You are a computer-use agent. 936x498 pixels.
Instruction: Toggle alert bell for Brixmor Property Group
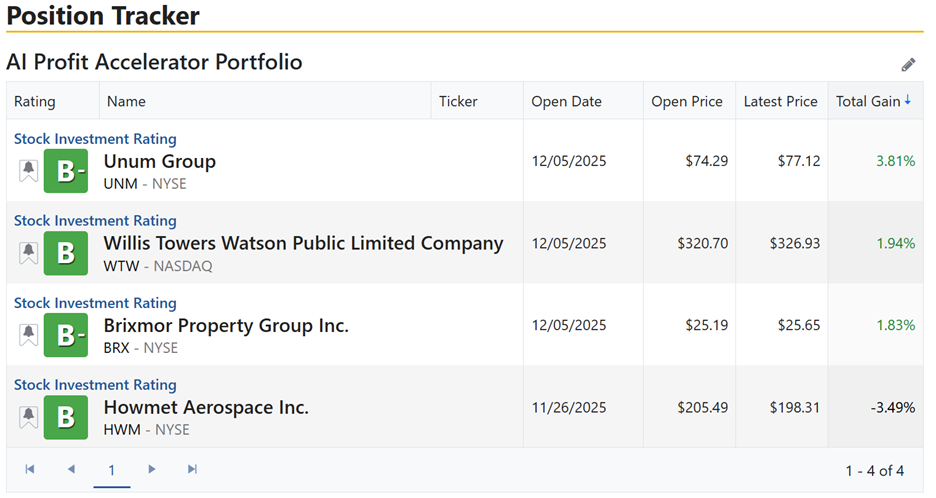28,335
